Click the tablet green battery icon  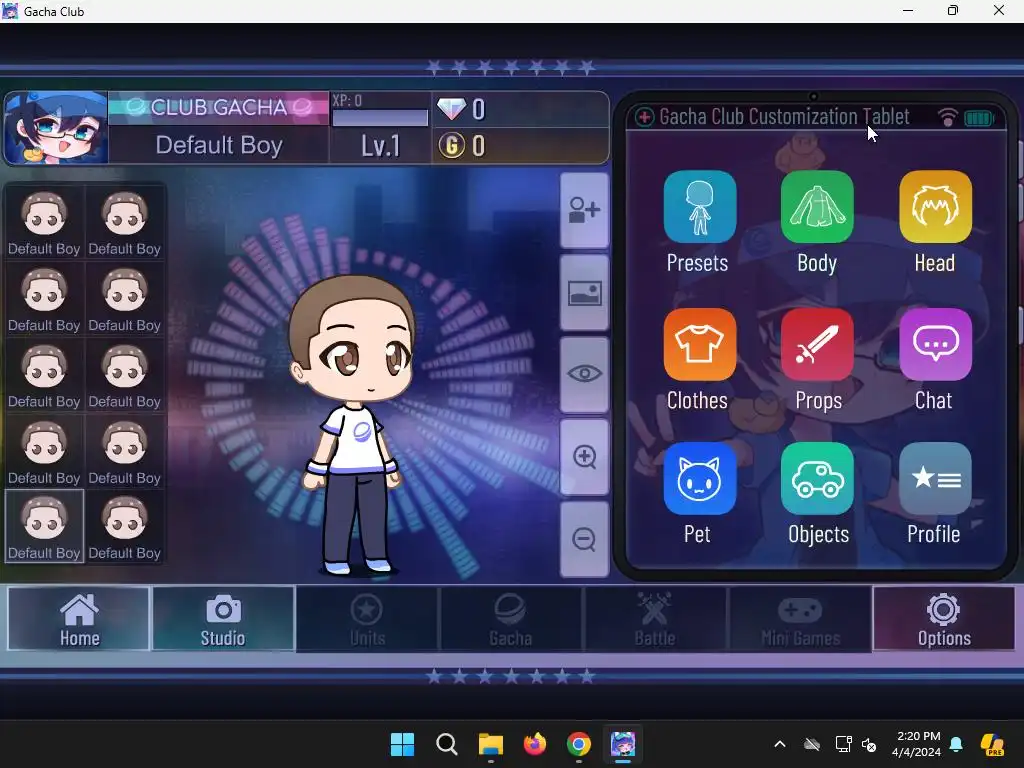pos(979,118)
